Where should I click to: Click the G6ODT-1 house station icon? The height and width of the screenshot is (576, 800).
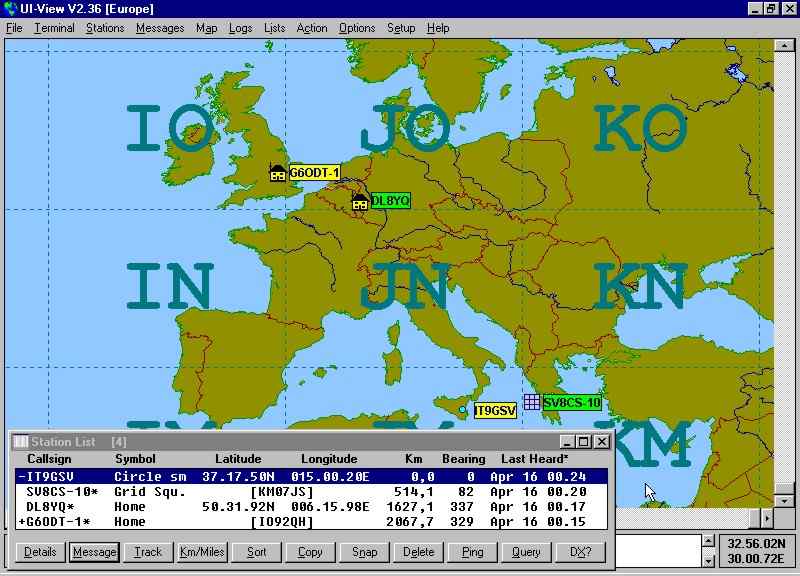(x=277, y=172)
